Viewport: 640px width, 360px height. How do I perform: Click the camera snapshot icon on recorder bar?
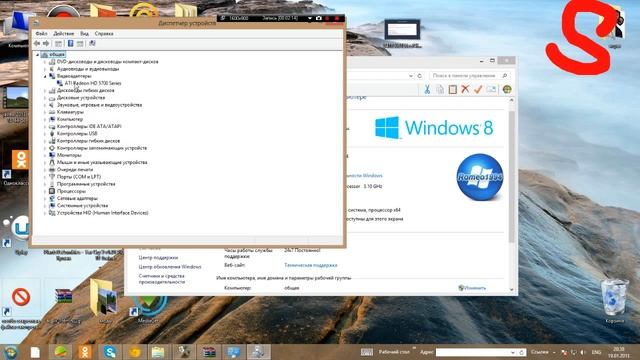tap(319, 18)
